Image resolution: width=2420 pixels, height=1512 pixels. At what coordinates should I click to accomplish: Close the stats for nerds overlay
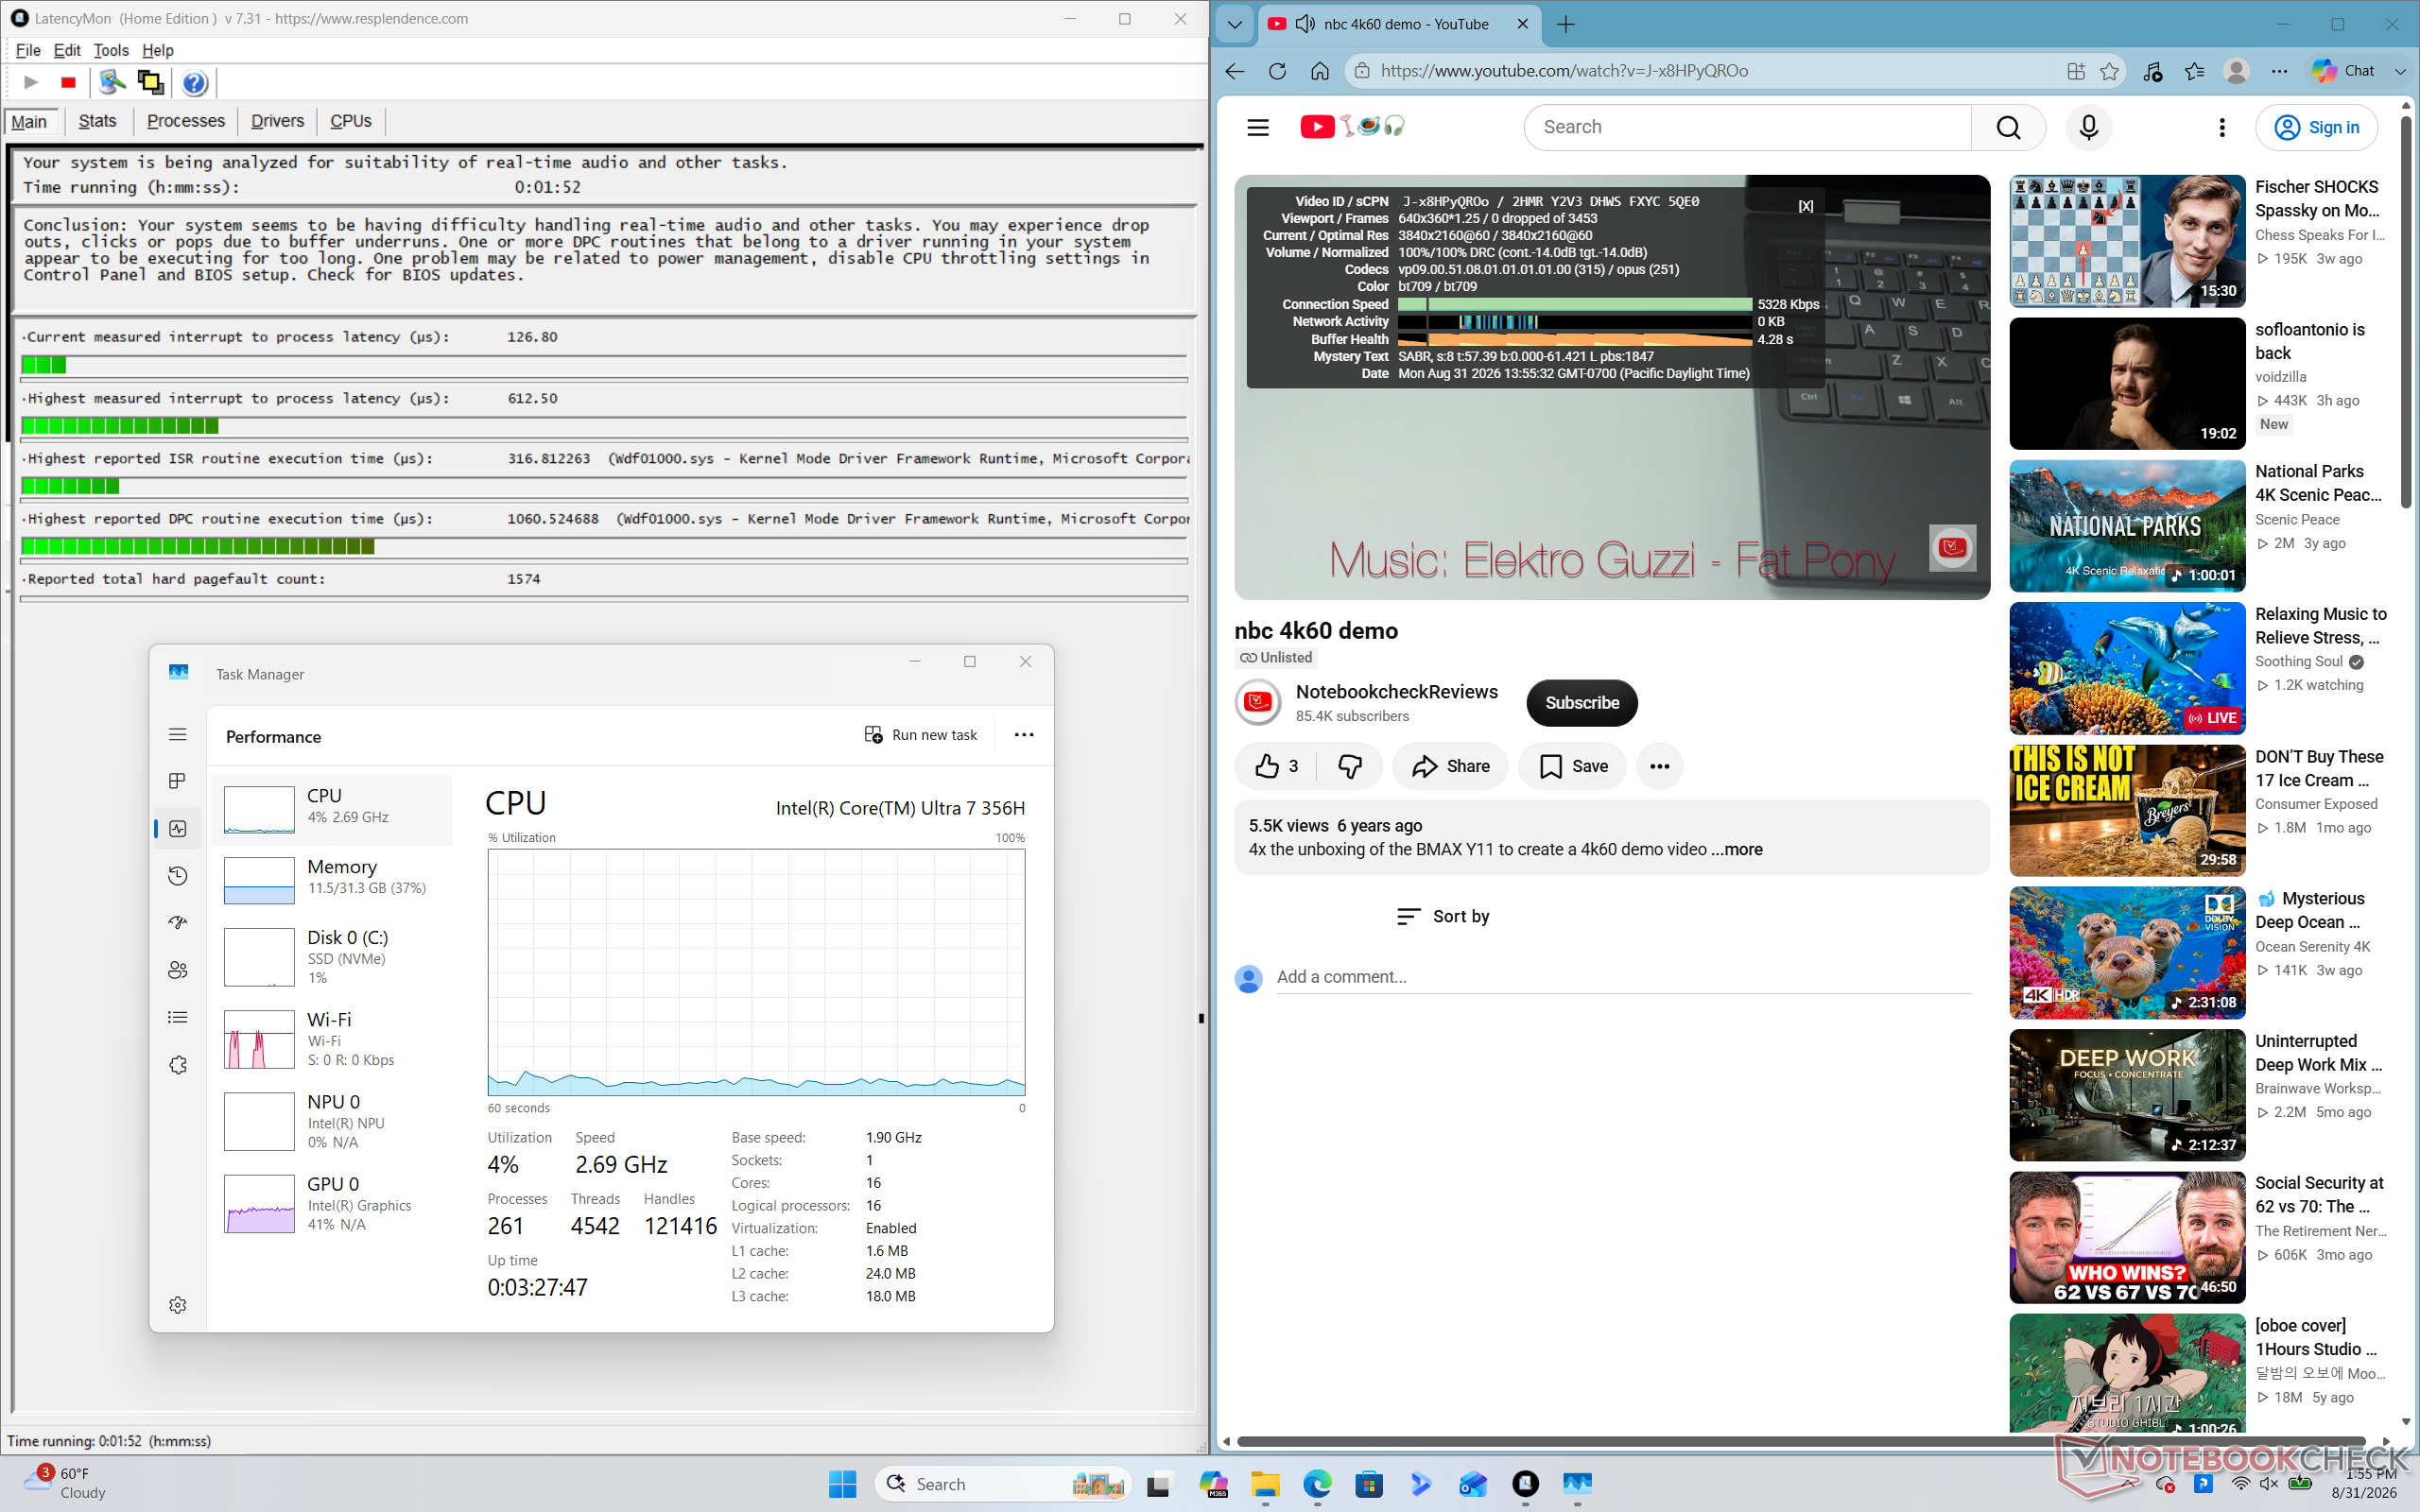[1805, 206]
